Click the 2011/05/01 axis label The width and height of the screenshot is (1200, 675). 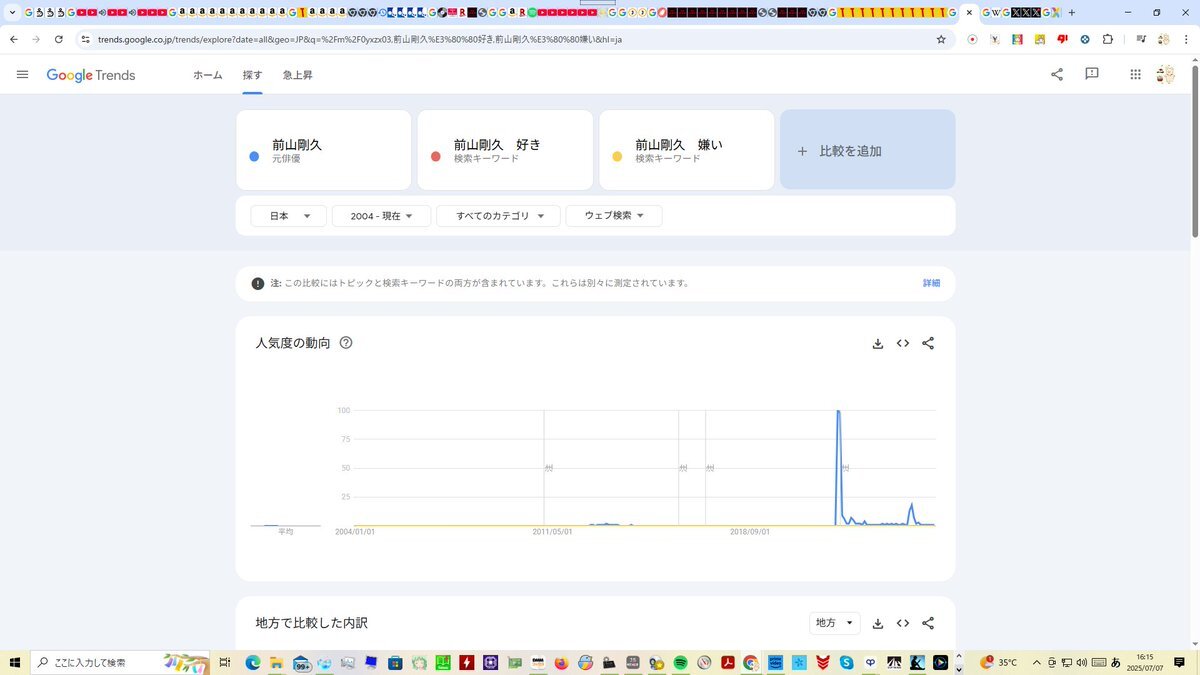(553, 532)
